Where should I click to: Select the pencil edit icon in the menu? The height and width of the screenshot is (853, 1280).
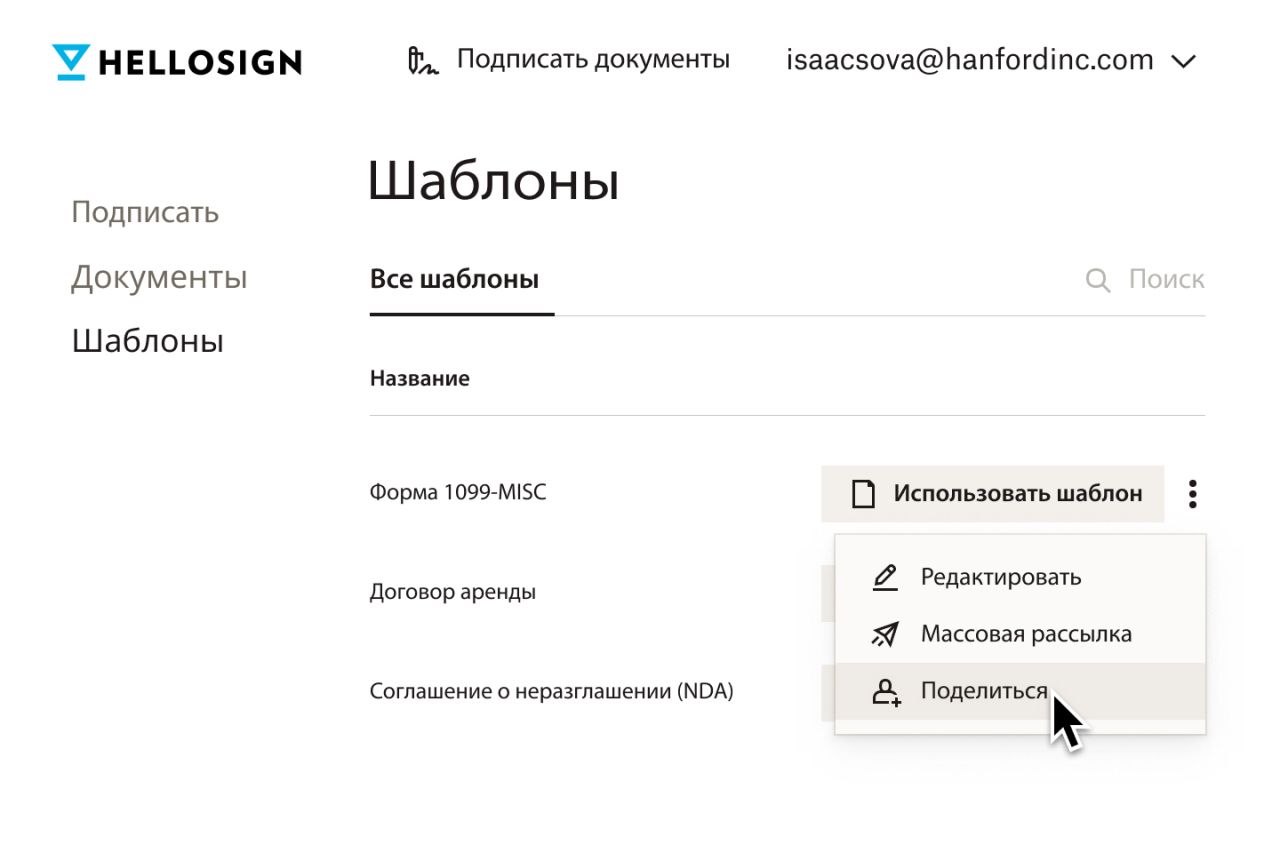(885, 576)
